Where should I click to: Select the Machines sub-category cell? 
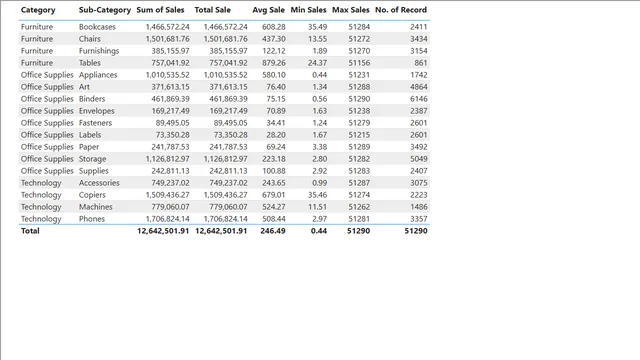coord(96,207)
